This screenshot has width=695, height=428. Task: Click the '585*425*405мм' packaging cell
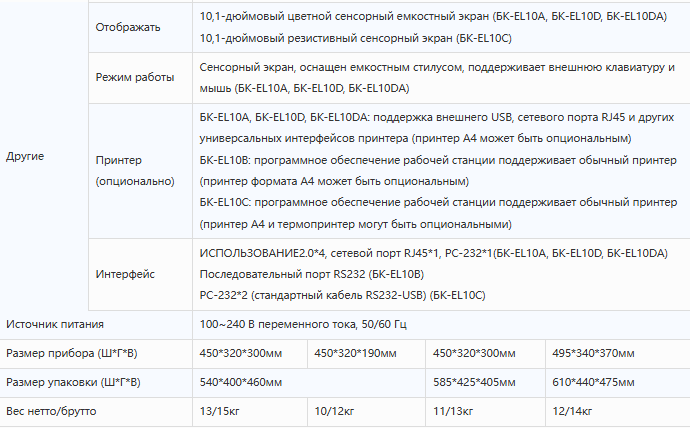pyautogui.click(x=485, y=382)
